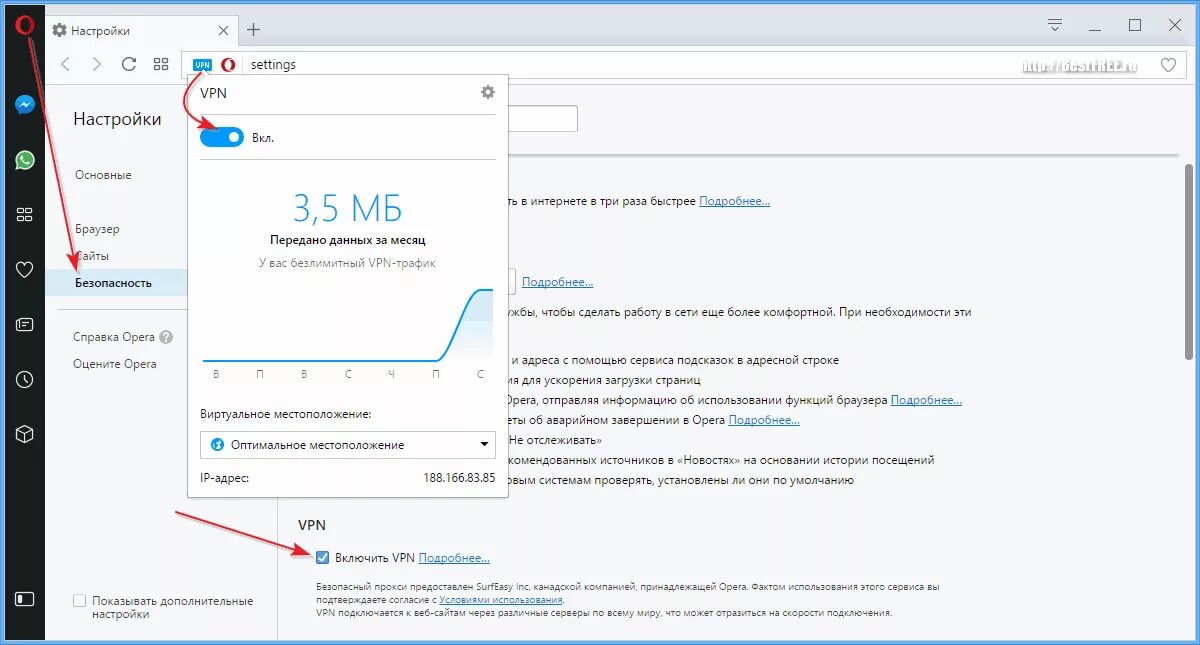Open Подробнее link after 'функций браузера'
This screenshot has height=645, width=1200.
[x=926, y=400]
